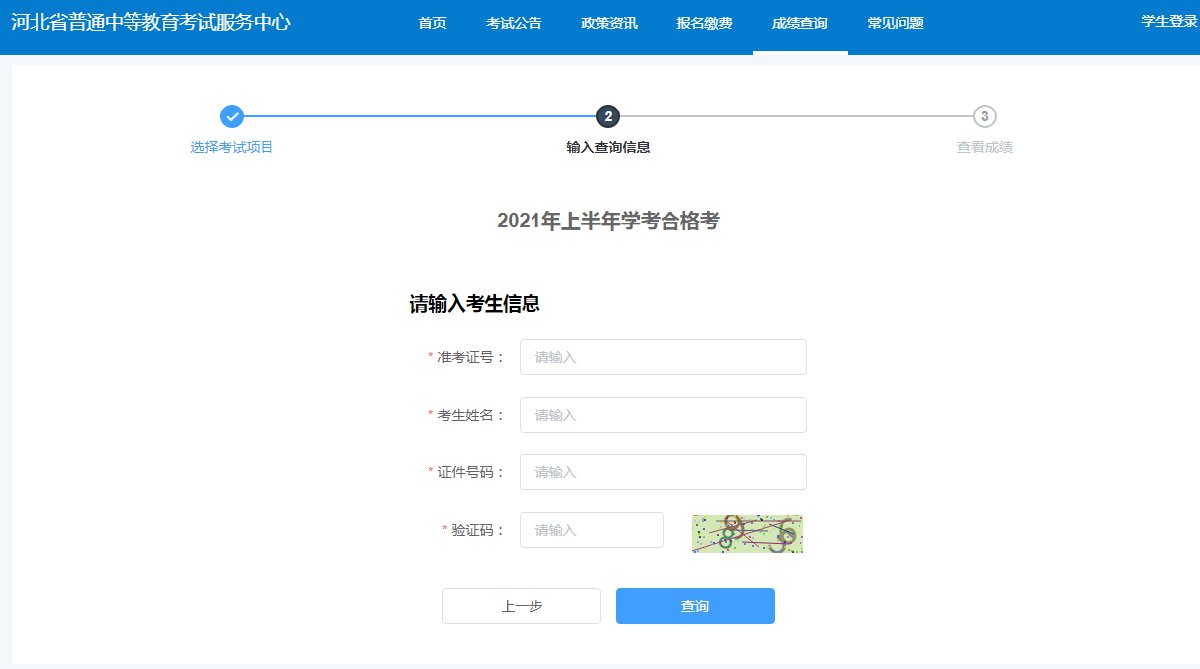Select the 证件号码 input field
This screenshot has height=669, width=1200.
663,472
